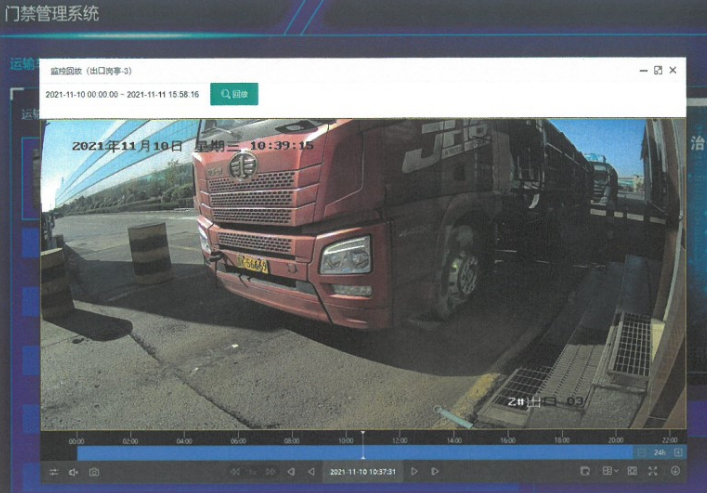Screen dimensions: 707x493
Task: Step to previous frame in playback
Action: coord(291,472)
